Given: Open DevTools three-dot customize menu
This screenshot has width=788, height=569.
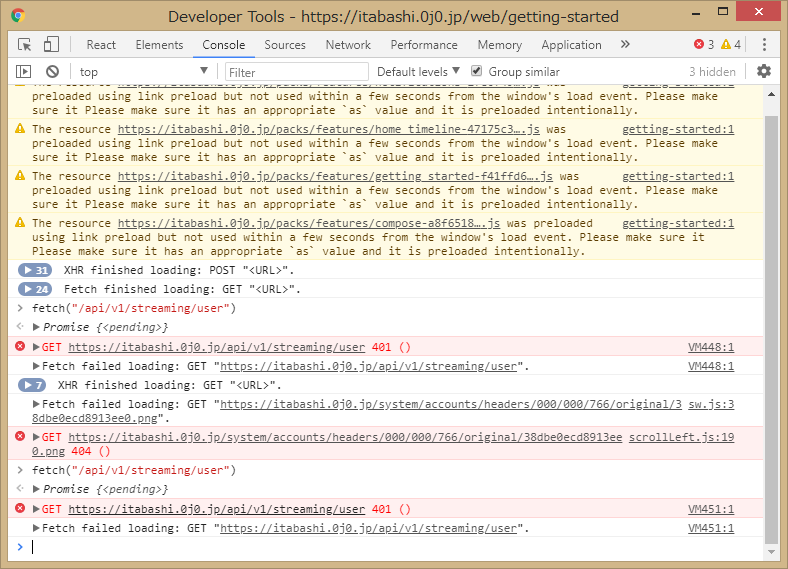Looking at the screenshot, I should (765, 45).
